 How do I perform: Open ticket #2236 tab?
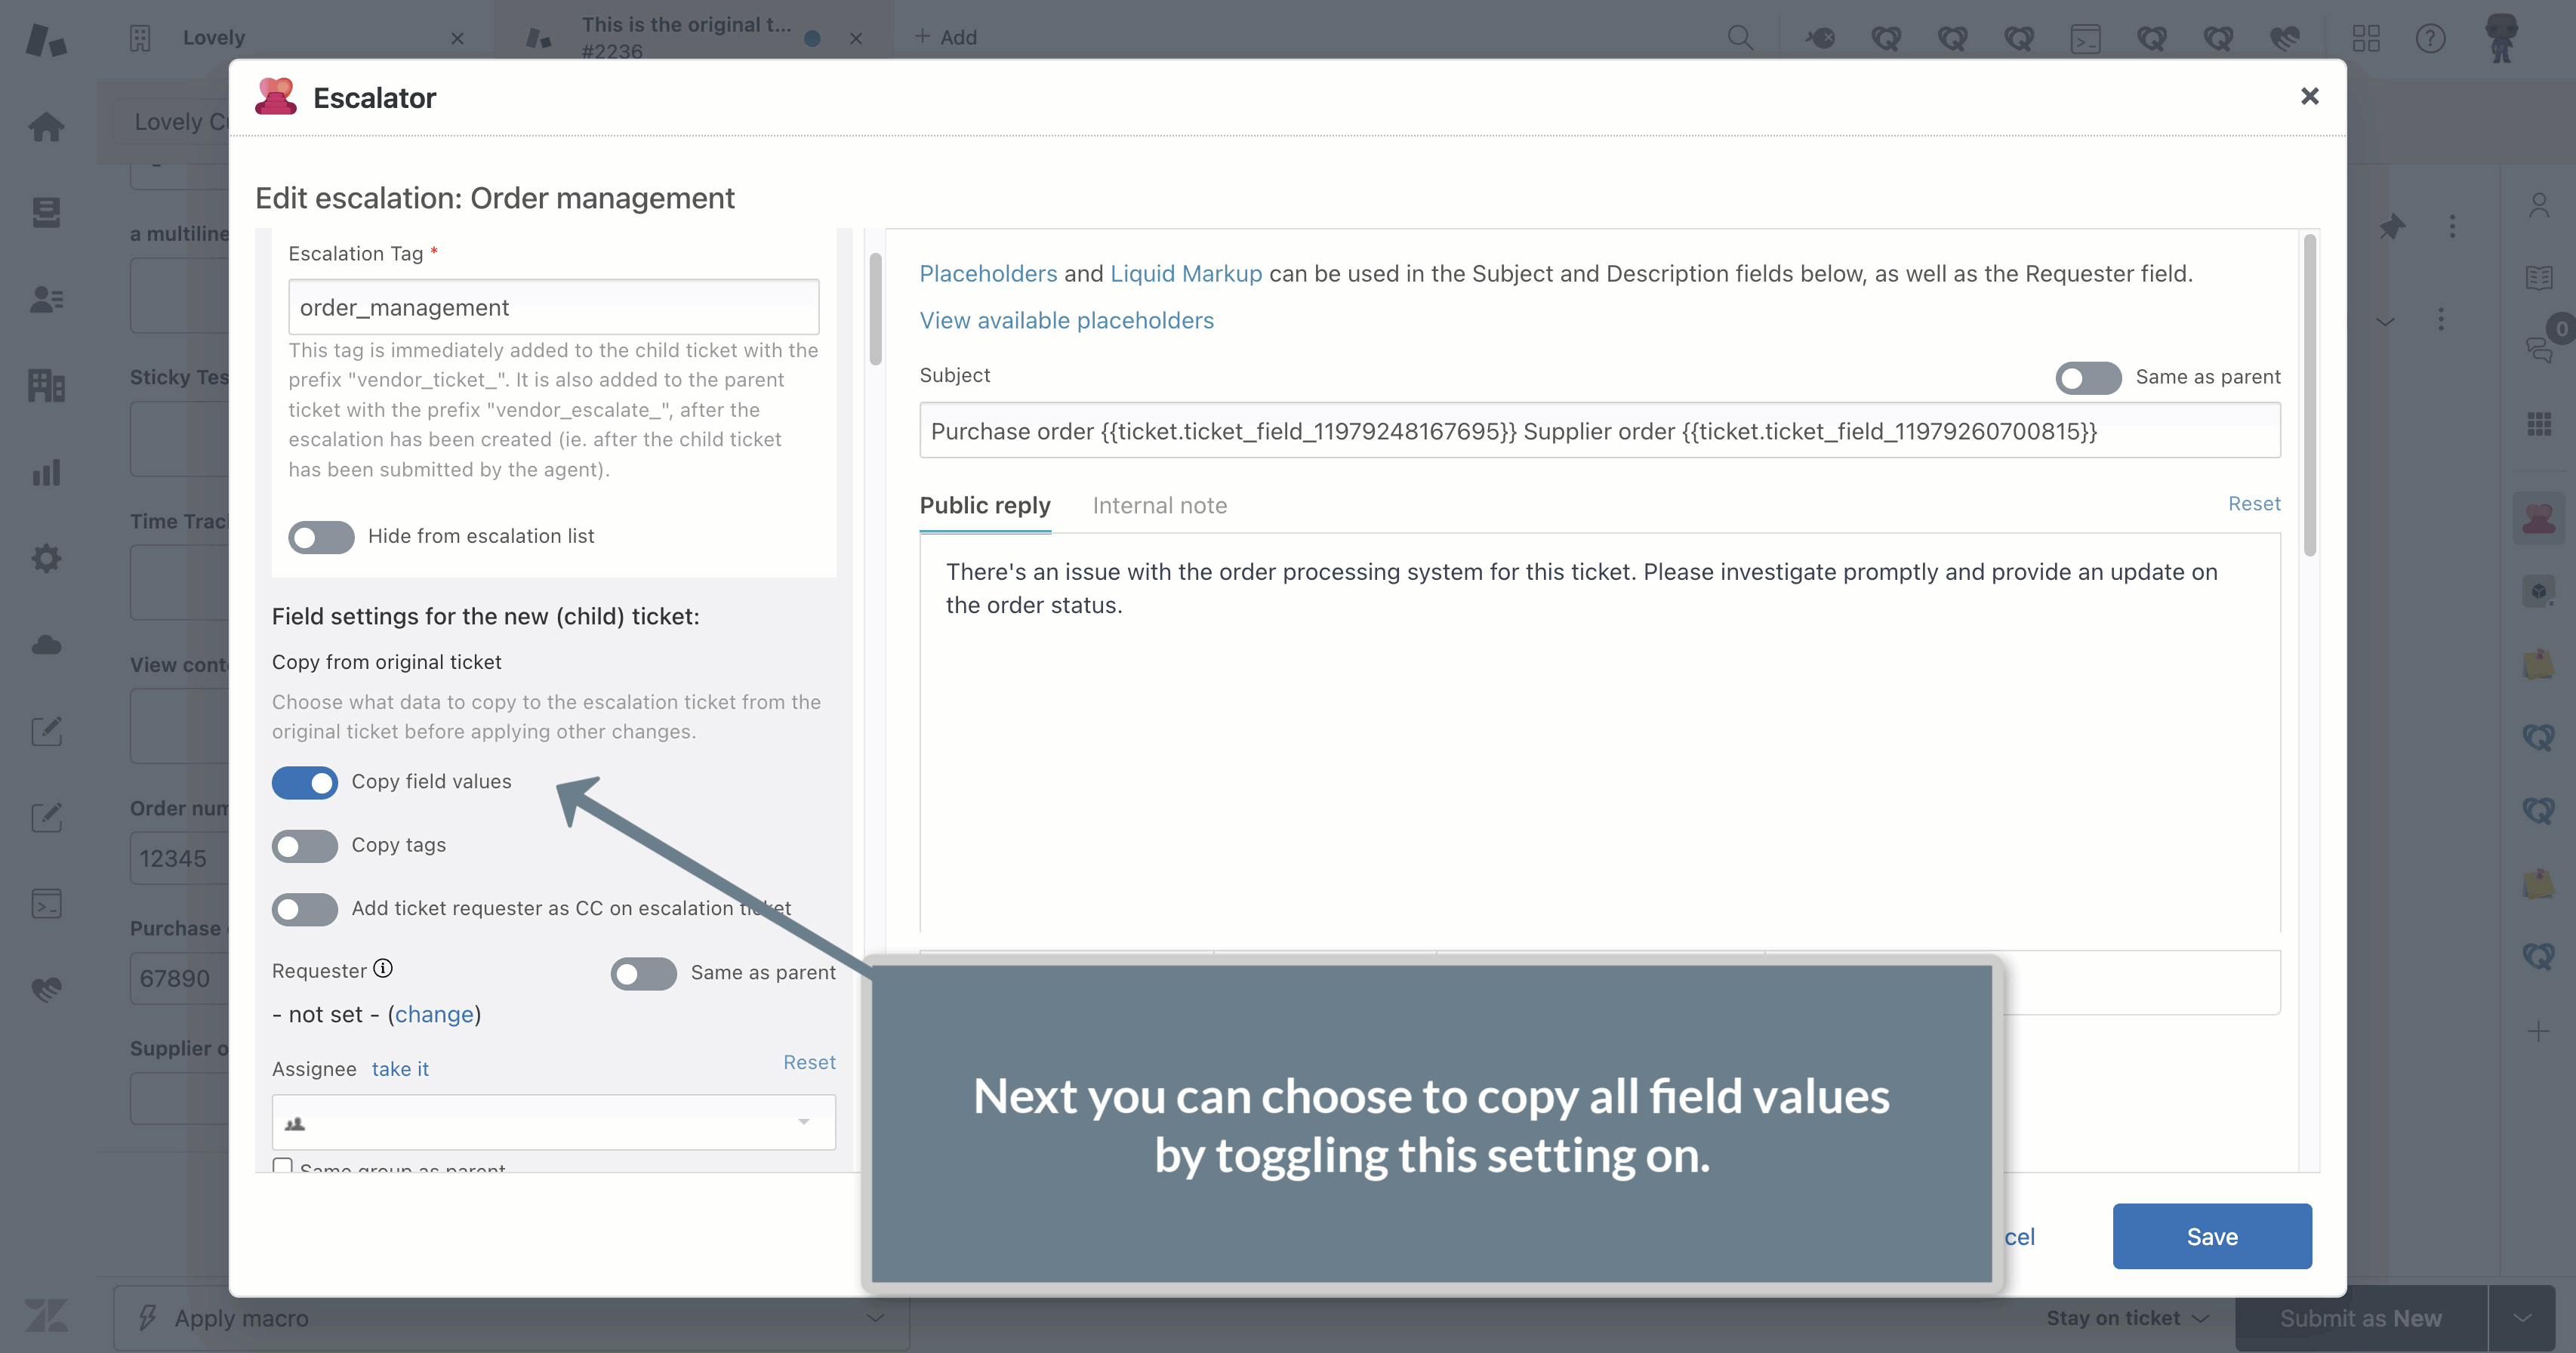(x=685, y=37)
